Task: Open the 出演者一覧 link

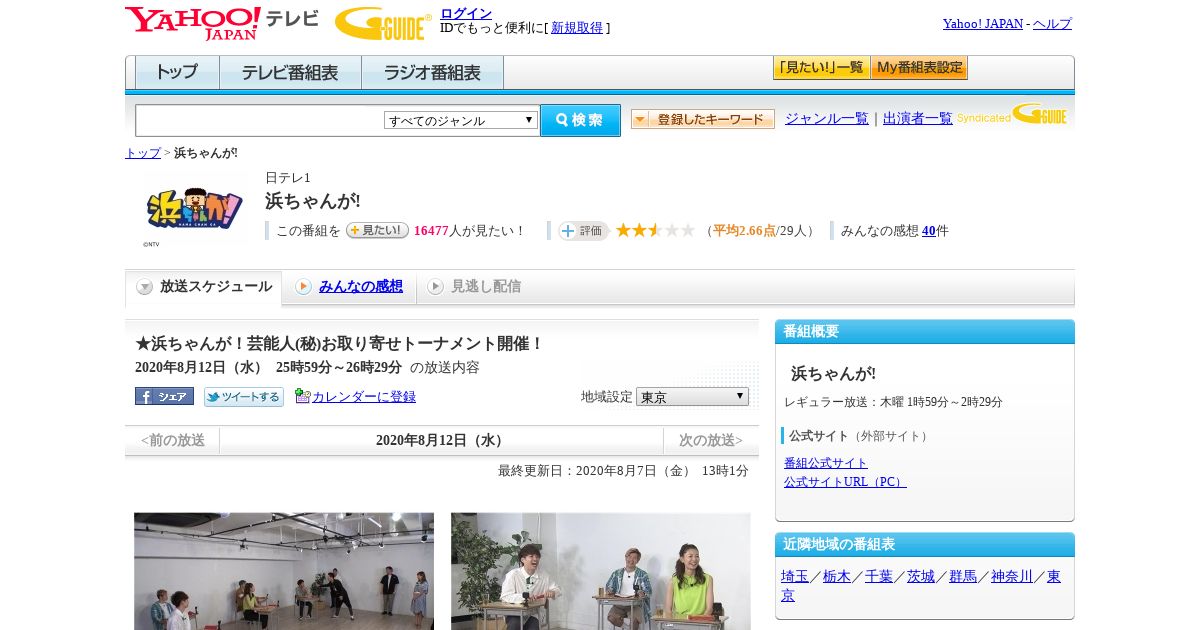Action: 918,118
